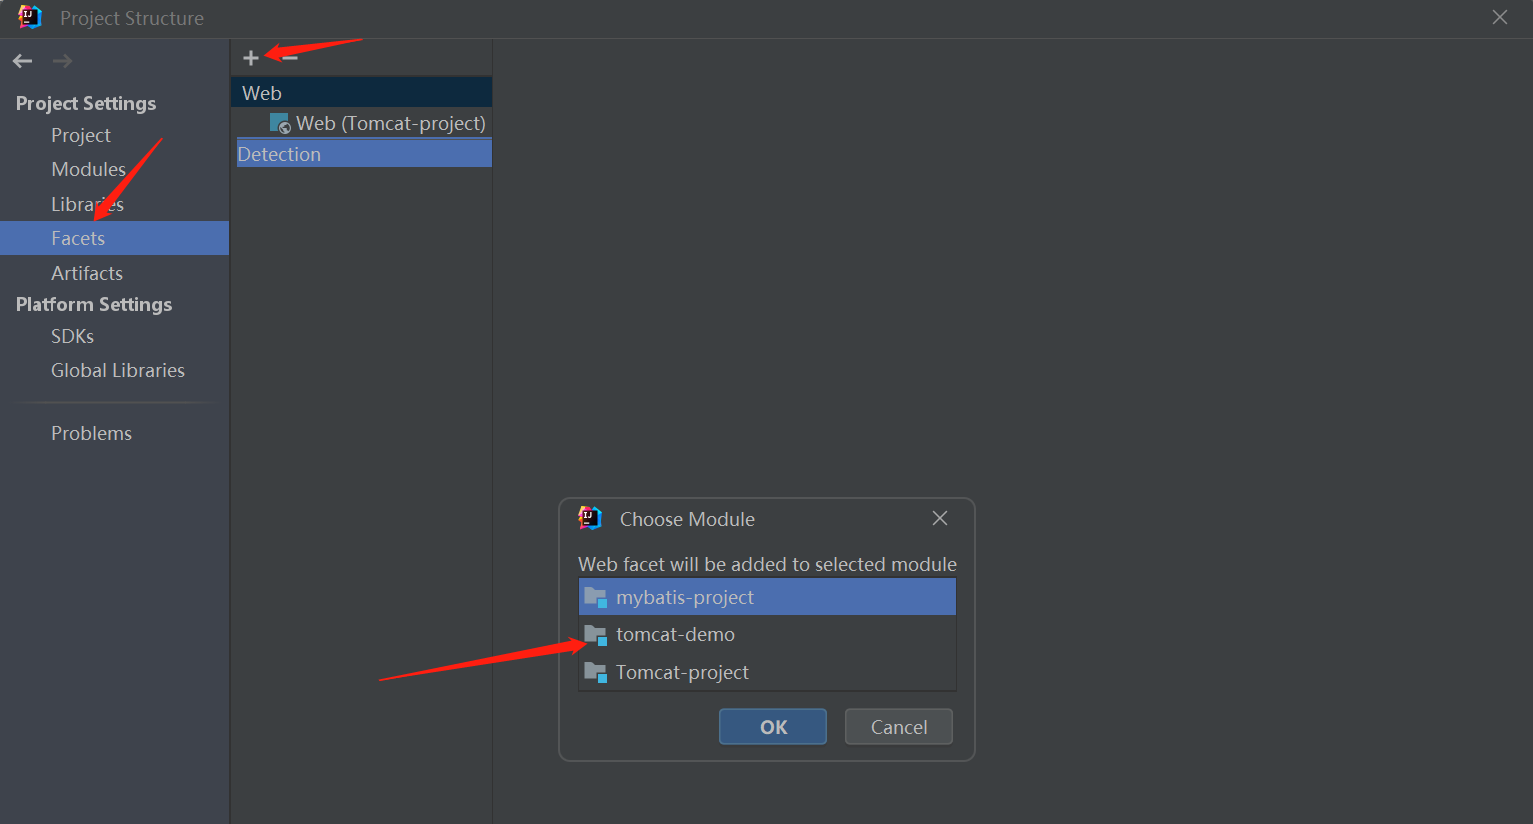Open the Problems page
The width and height of the screenshot is (1533, 824).
(91, 433)
